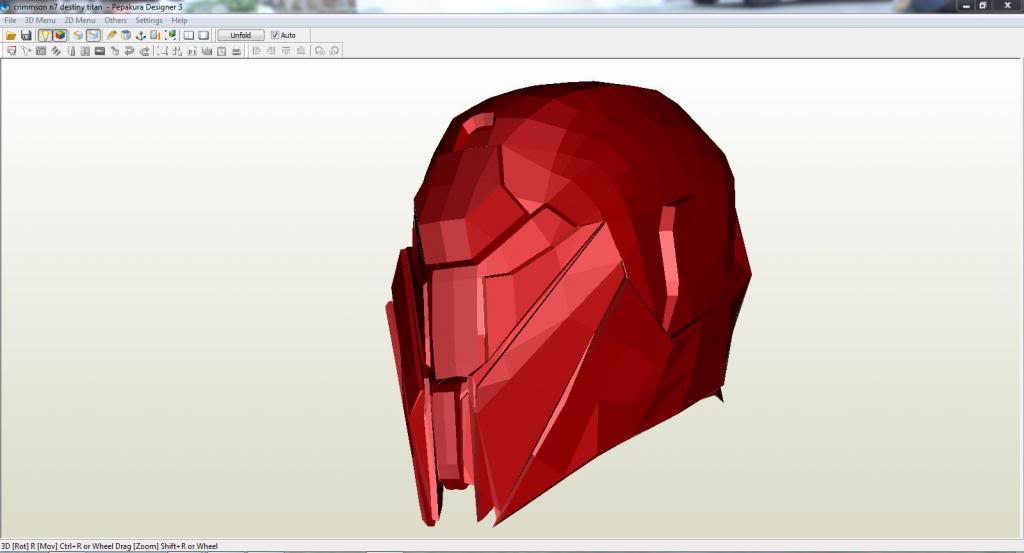
Task: Click the align-top icon in greyed group
Action: tap(286, 51)
